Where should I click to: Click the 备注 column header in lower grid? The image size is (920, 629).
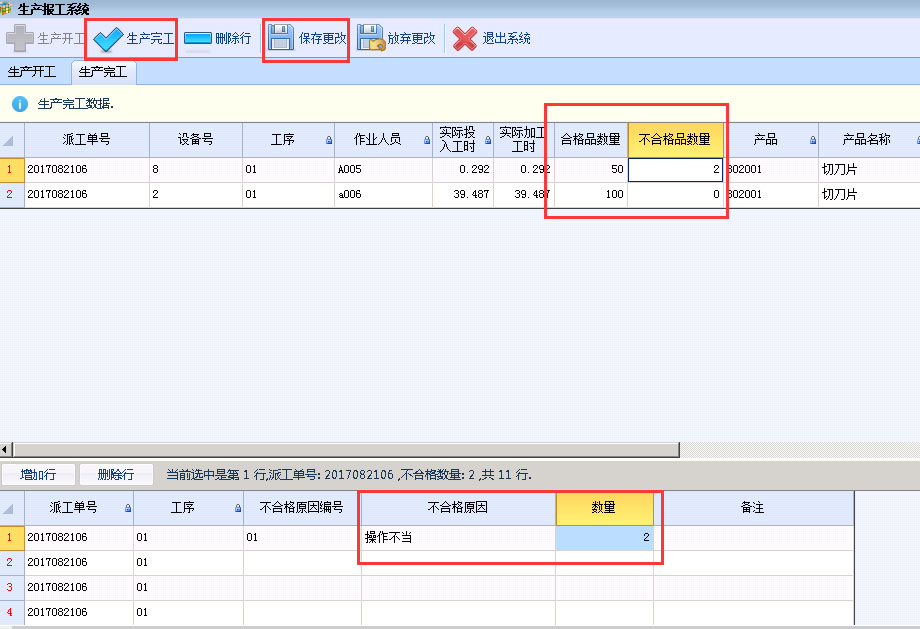[x=752, y=508]
